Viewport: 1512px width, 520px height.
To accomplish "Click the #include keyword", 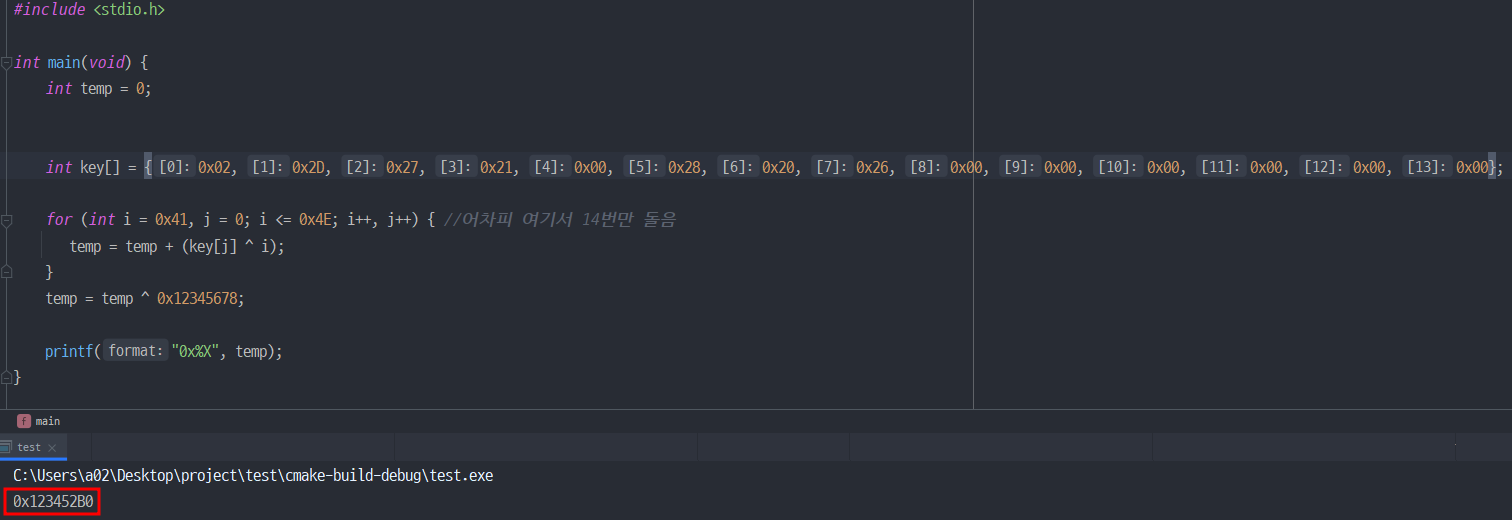I will [x=50, y=10].
